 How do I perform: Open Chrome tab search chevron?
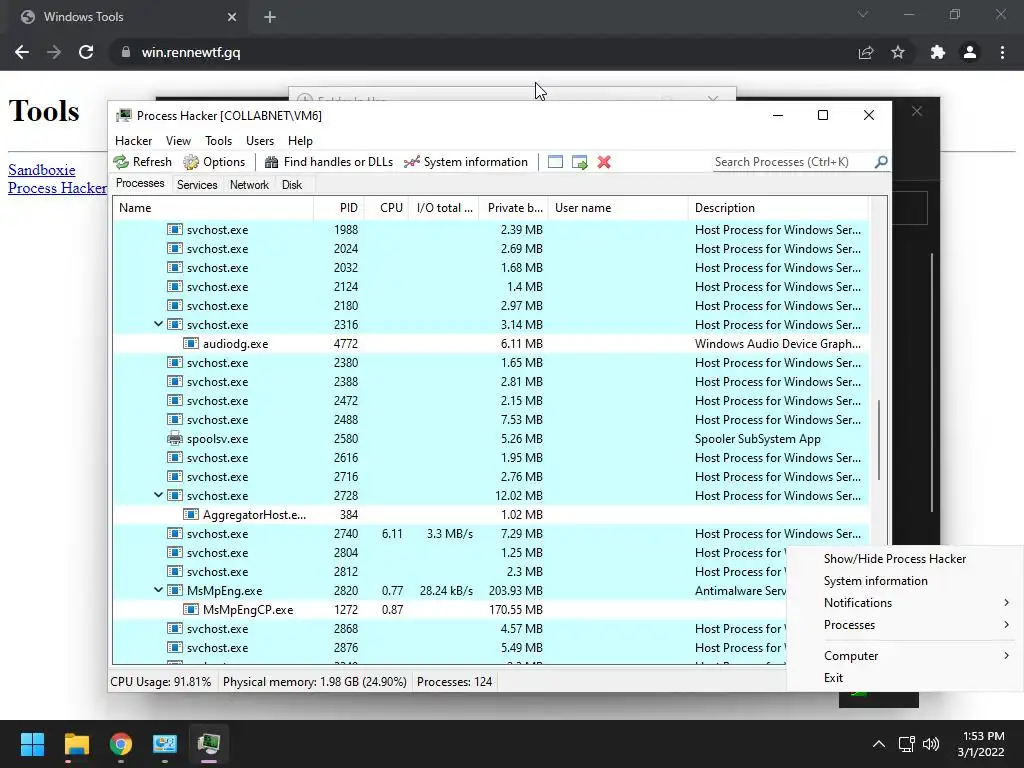coord(863,14)
